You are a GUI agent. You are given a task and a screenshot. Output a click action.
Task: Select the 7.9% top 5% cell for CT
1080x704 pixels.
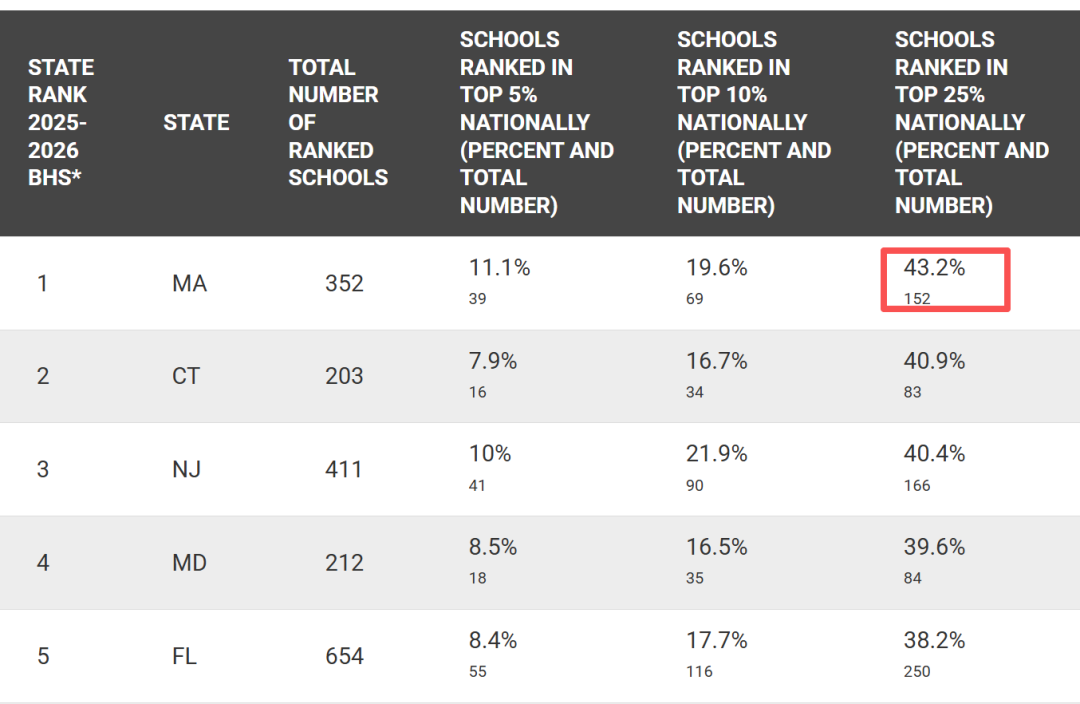[x=492, y=375]
